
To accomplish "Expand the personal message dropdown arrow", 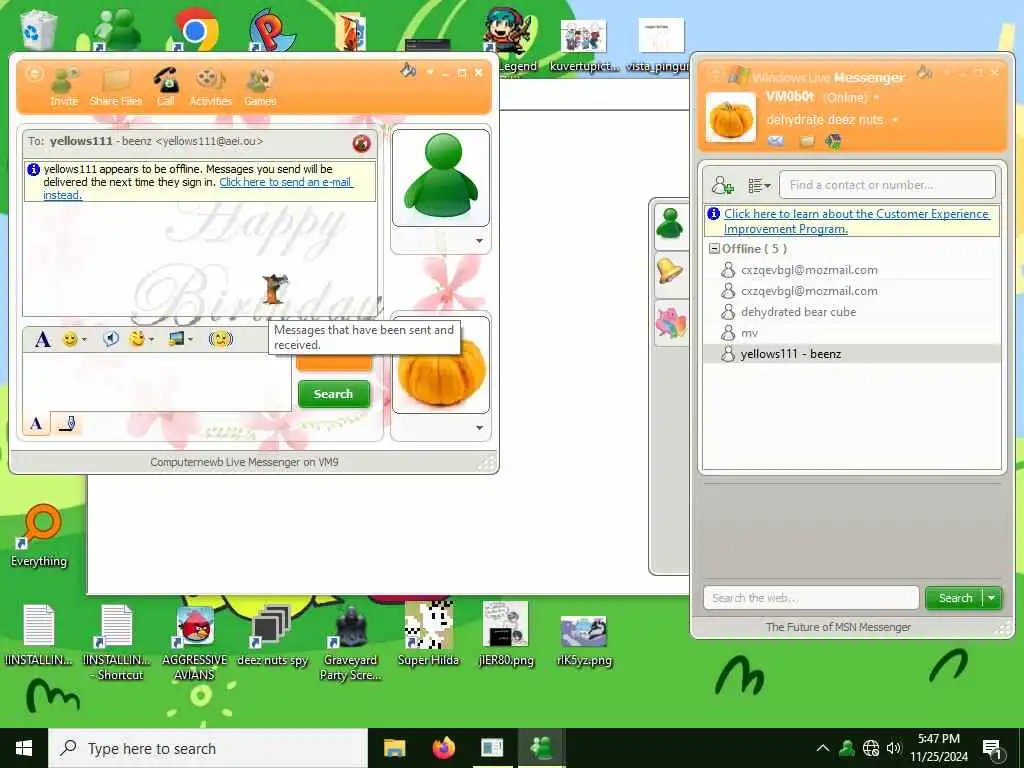I will (895, 120).
